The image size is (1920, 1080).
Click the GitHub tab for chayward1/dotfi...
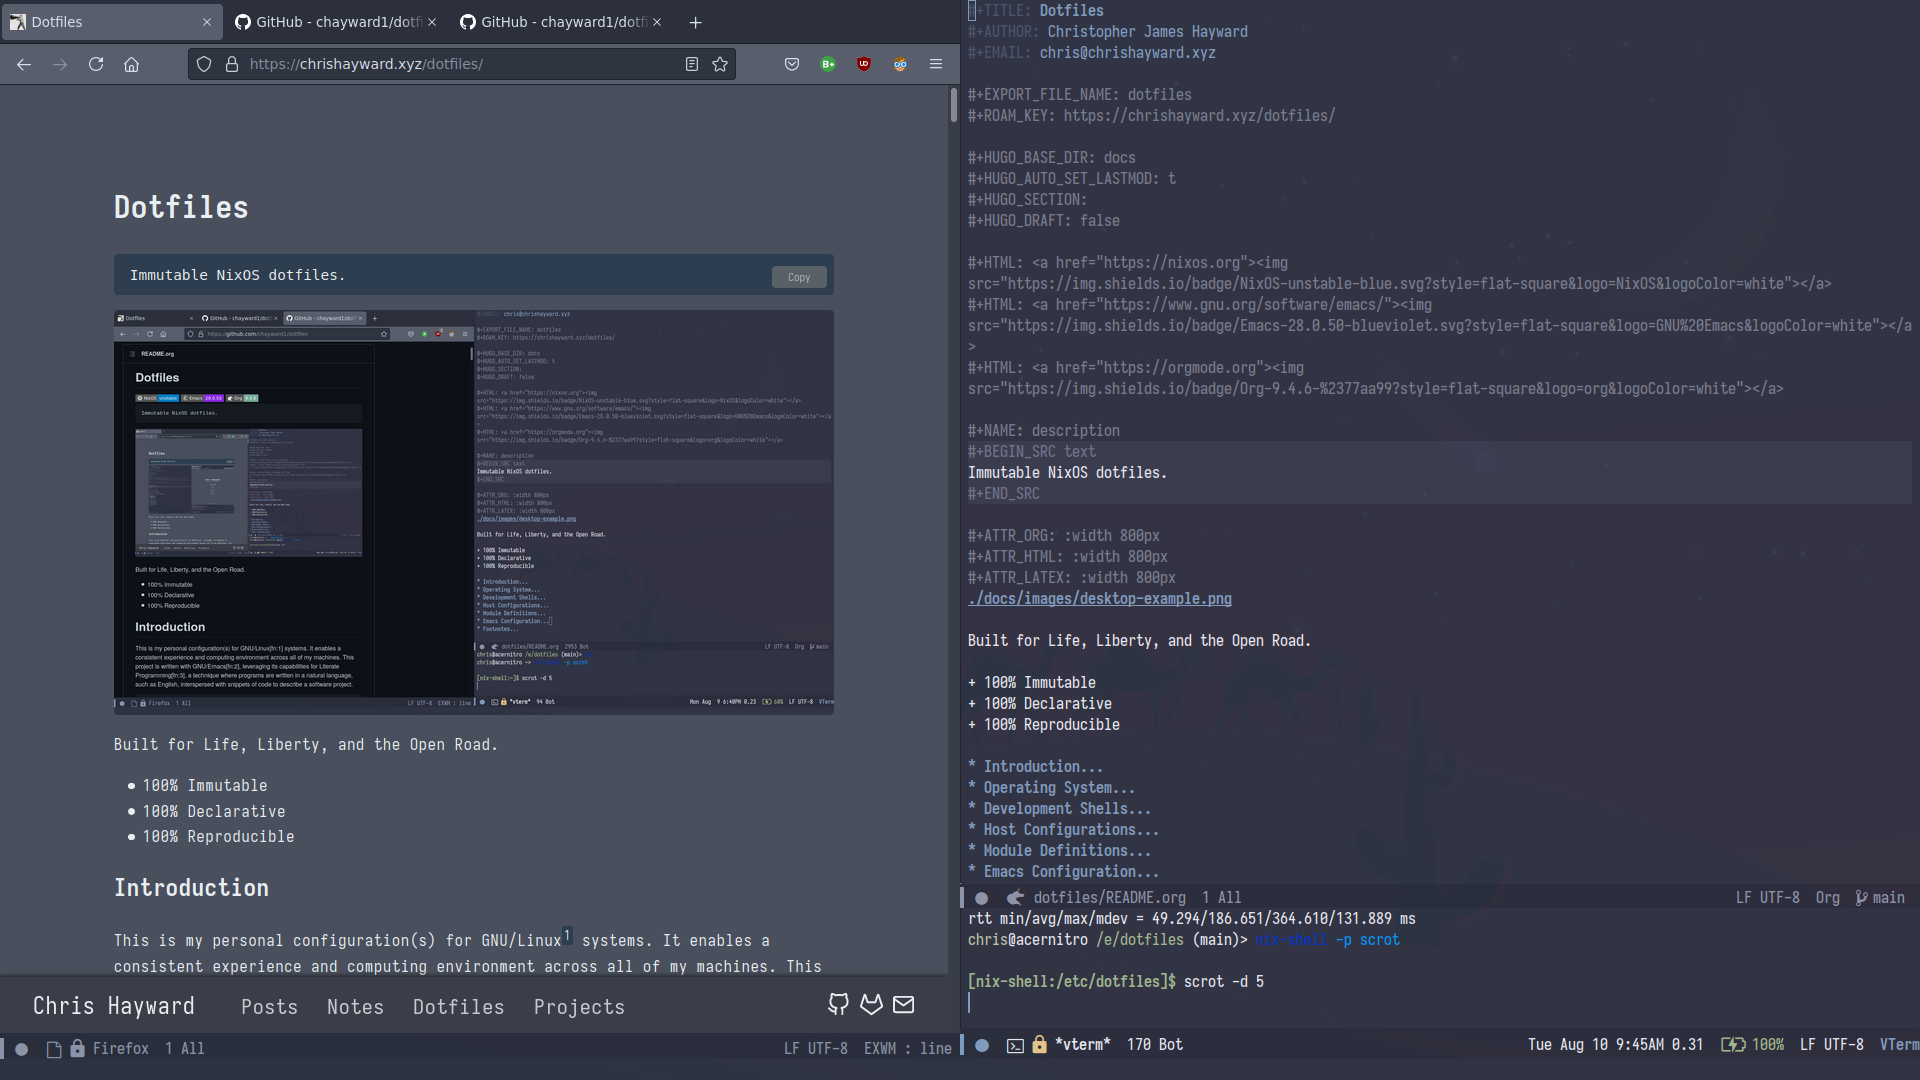[338, 21]
